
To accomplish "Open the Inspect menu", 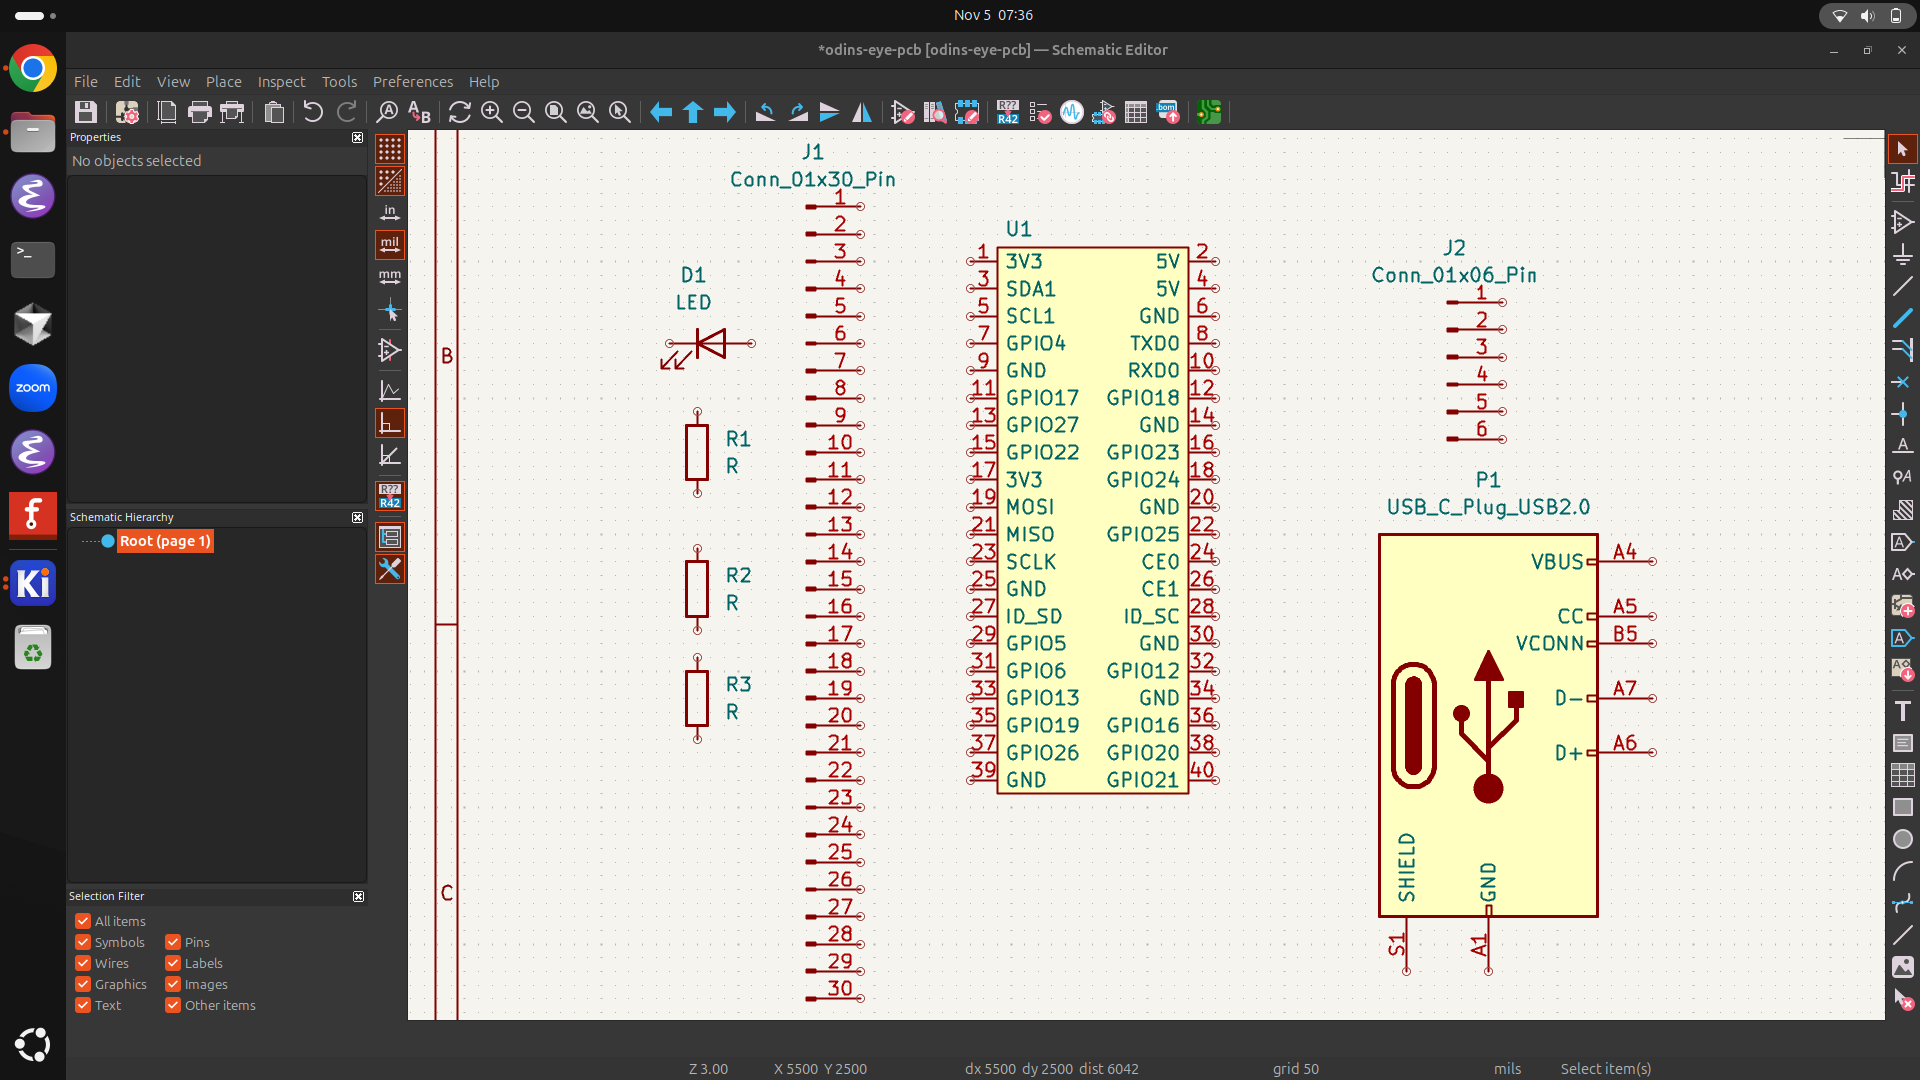I will click(281, 81).
